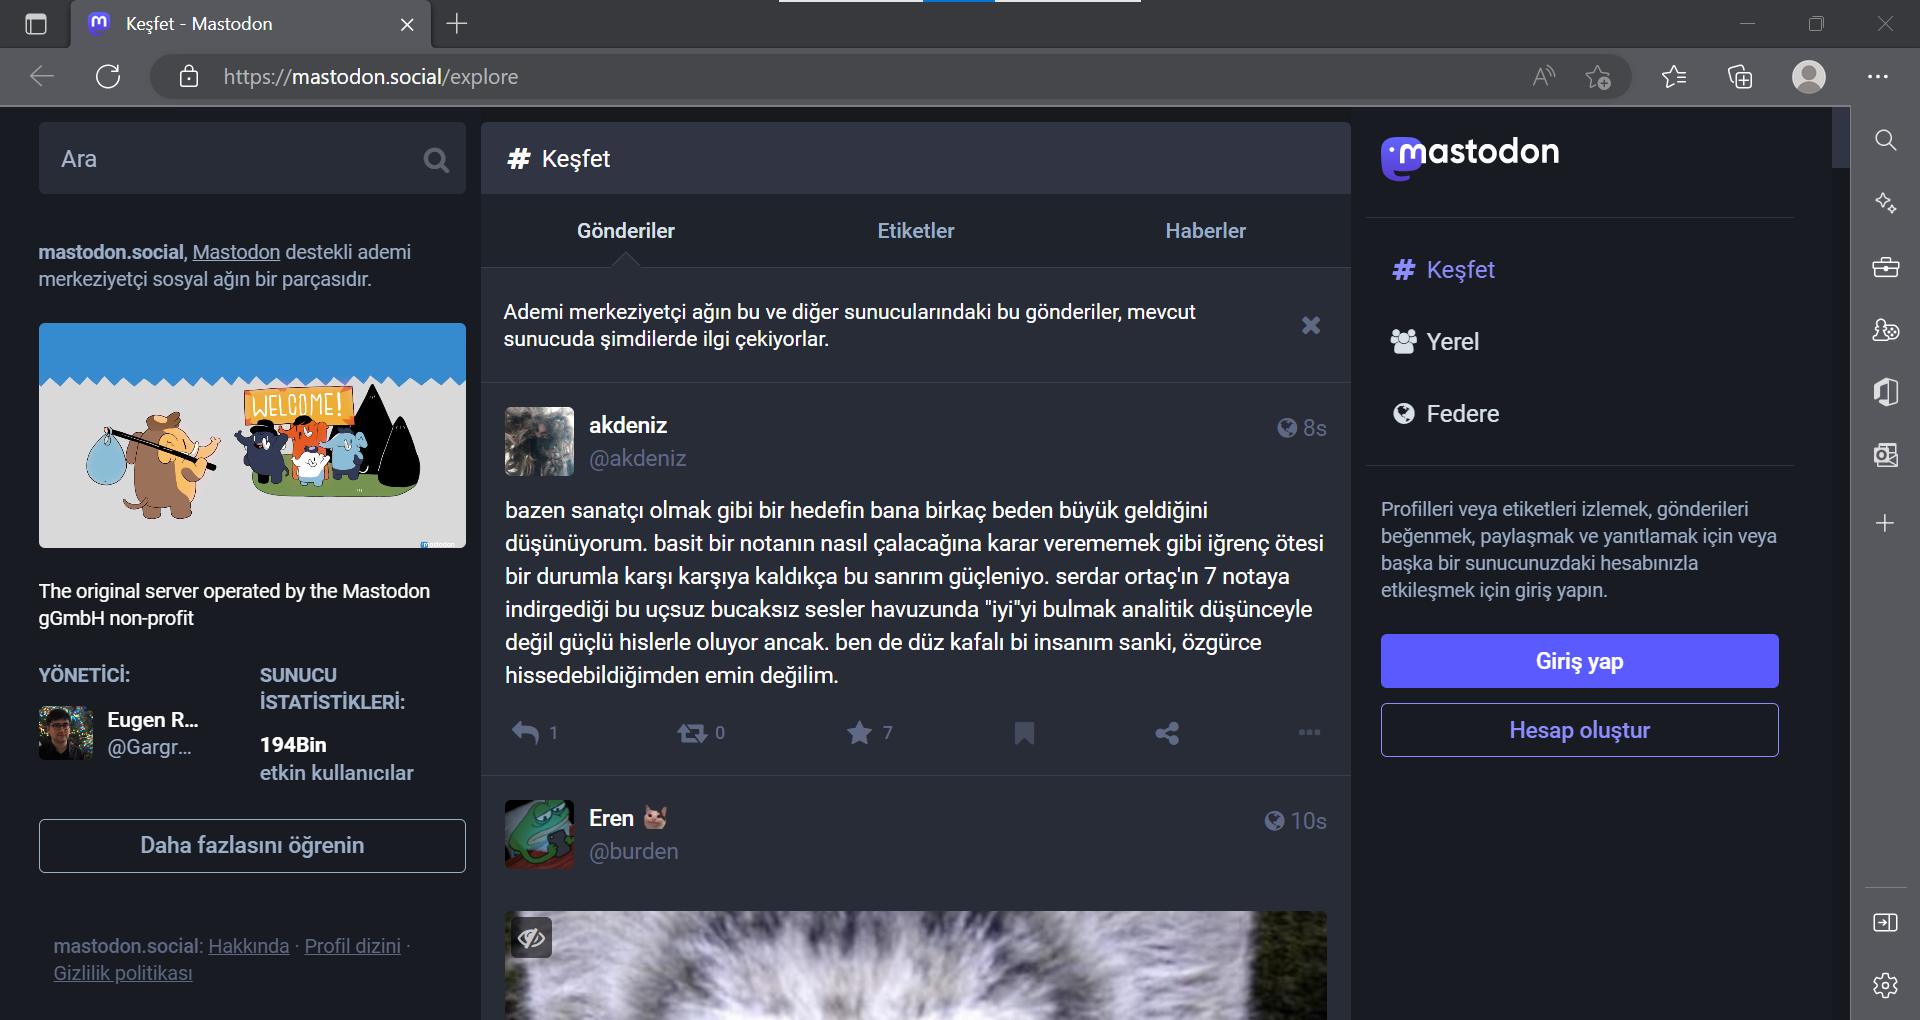Click the search magnifier icon in Ara box

pyautogui.click(x=436, y=160)
